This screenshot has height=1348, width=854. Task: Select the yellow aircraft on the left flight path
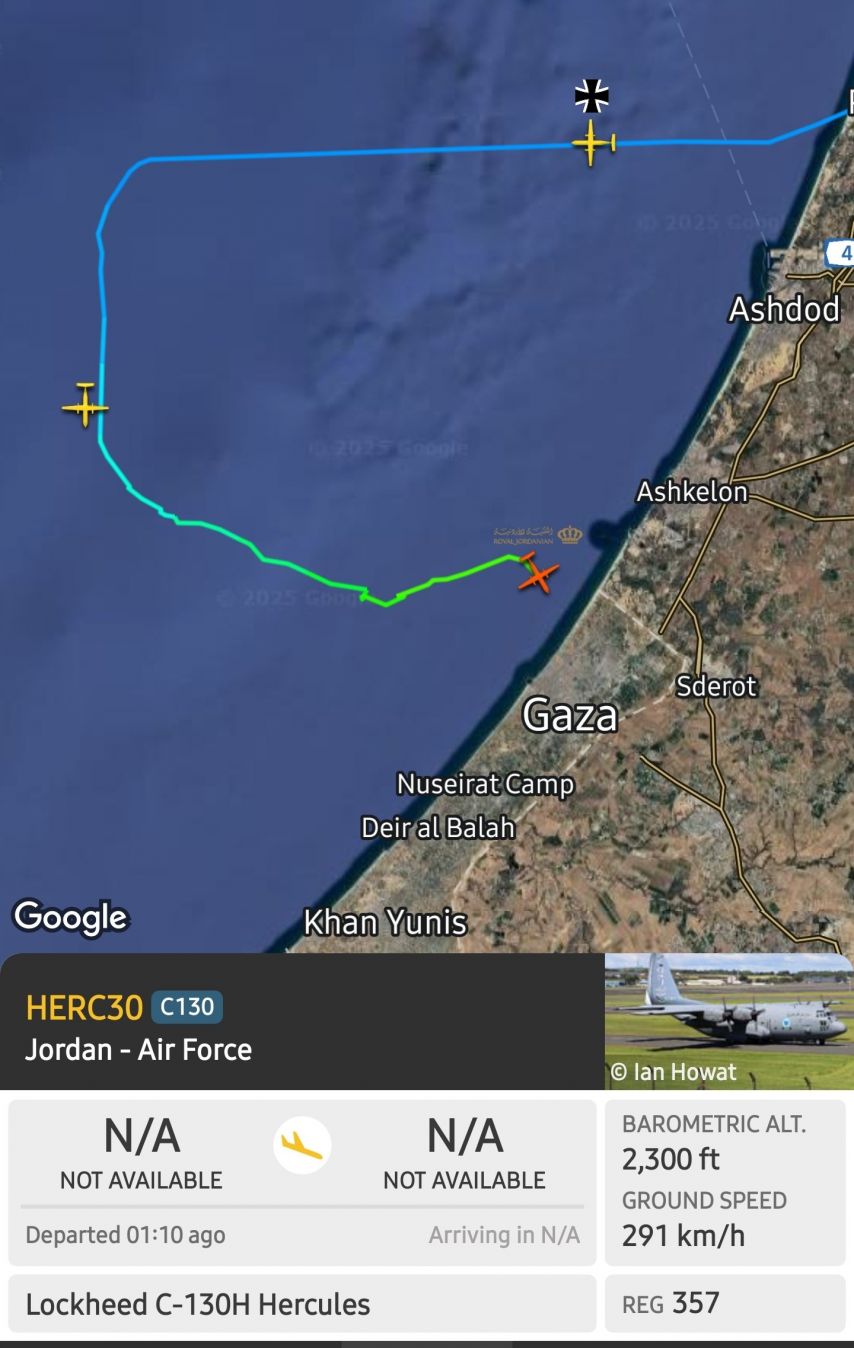(85, 405)
